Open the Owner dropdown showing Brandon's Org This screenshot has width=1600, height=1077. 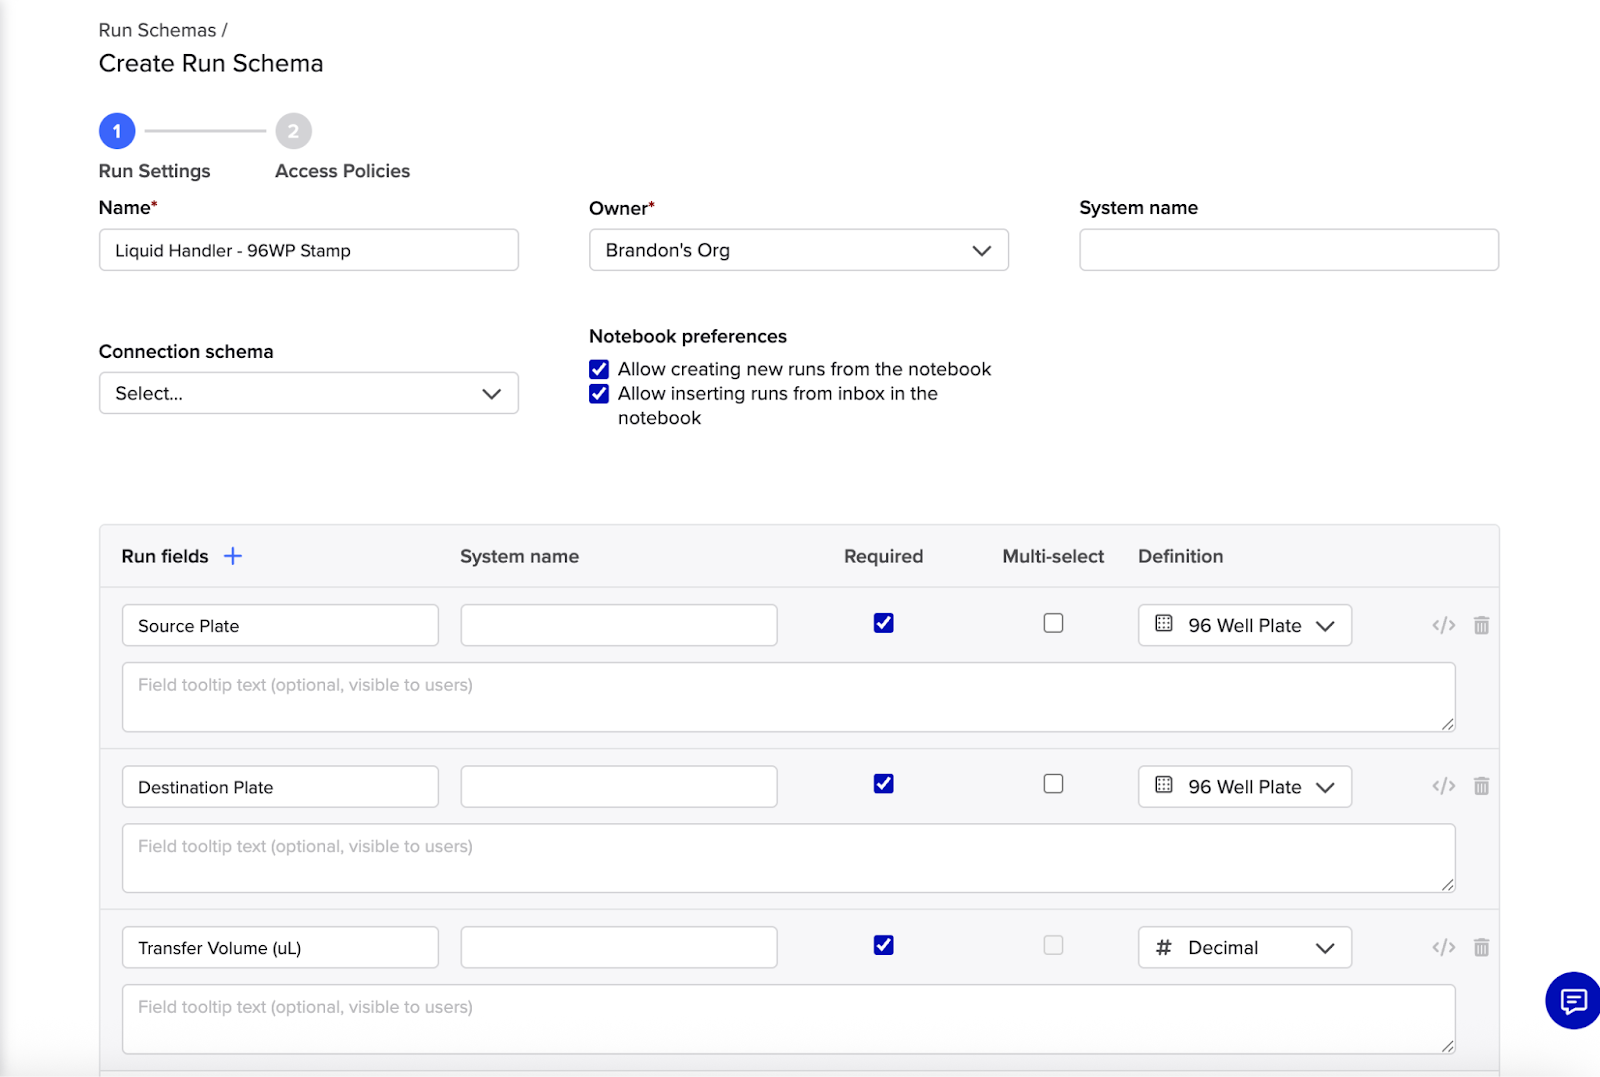798,250
